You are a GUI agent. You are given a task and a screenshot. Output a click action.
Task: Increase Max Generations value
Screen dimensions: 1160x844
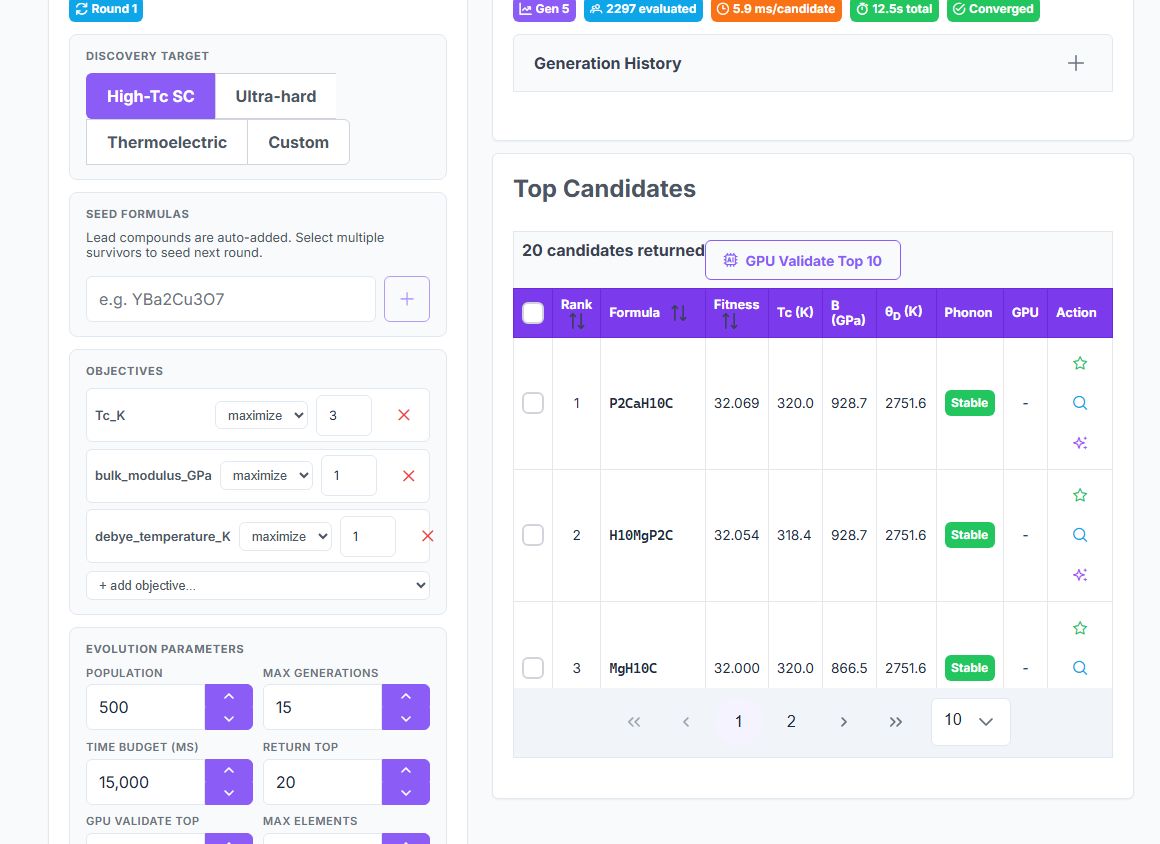[x=405, y=696]
